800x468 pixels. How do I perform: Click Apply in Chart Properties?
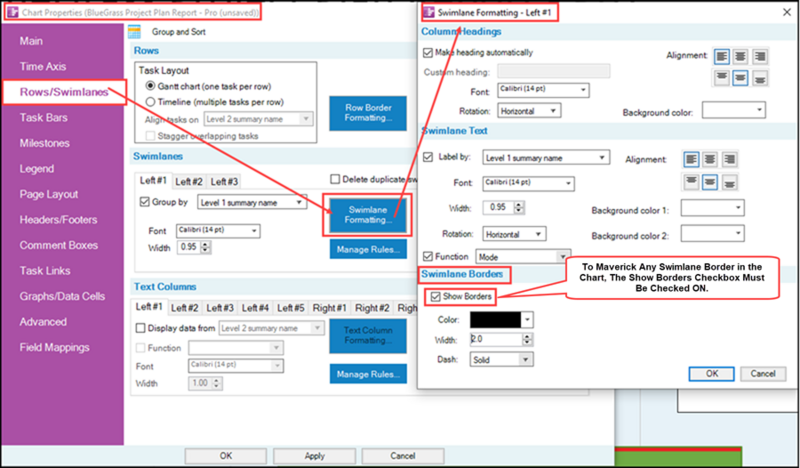(314, 456)
